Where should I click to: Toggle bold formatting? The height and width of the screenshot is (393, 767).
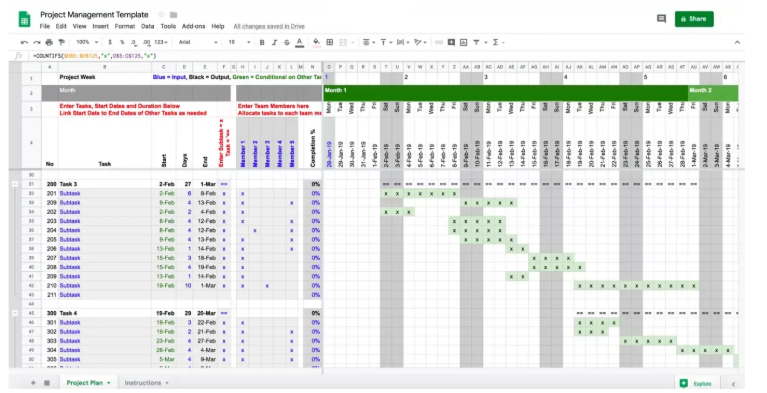tap(262, 43)
